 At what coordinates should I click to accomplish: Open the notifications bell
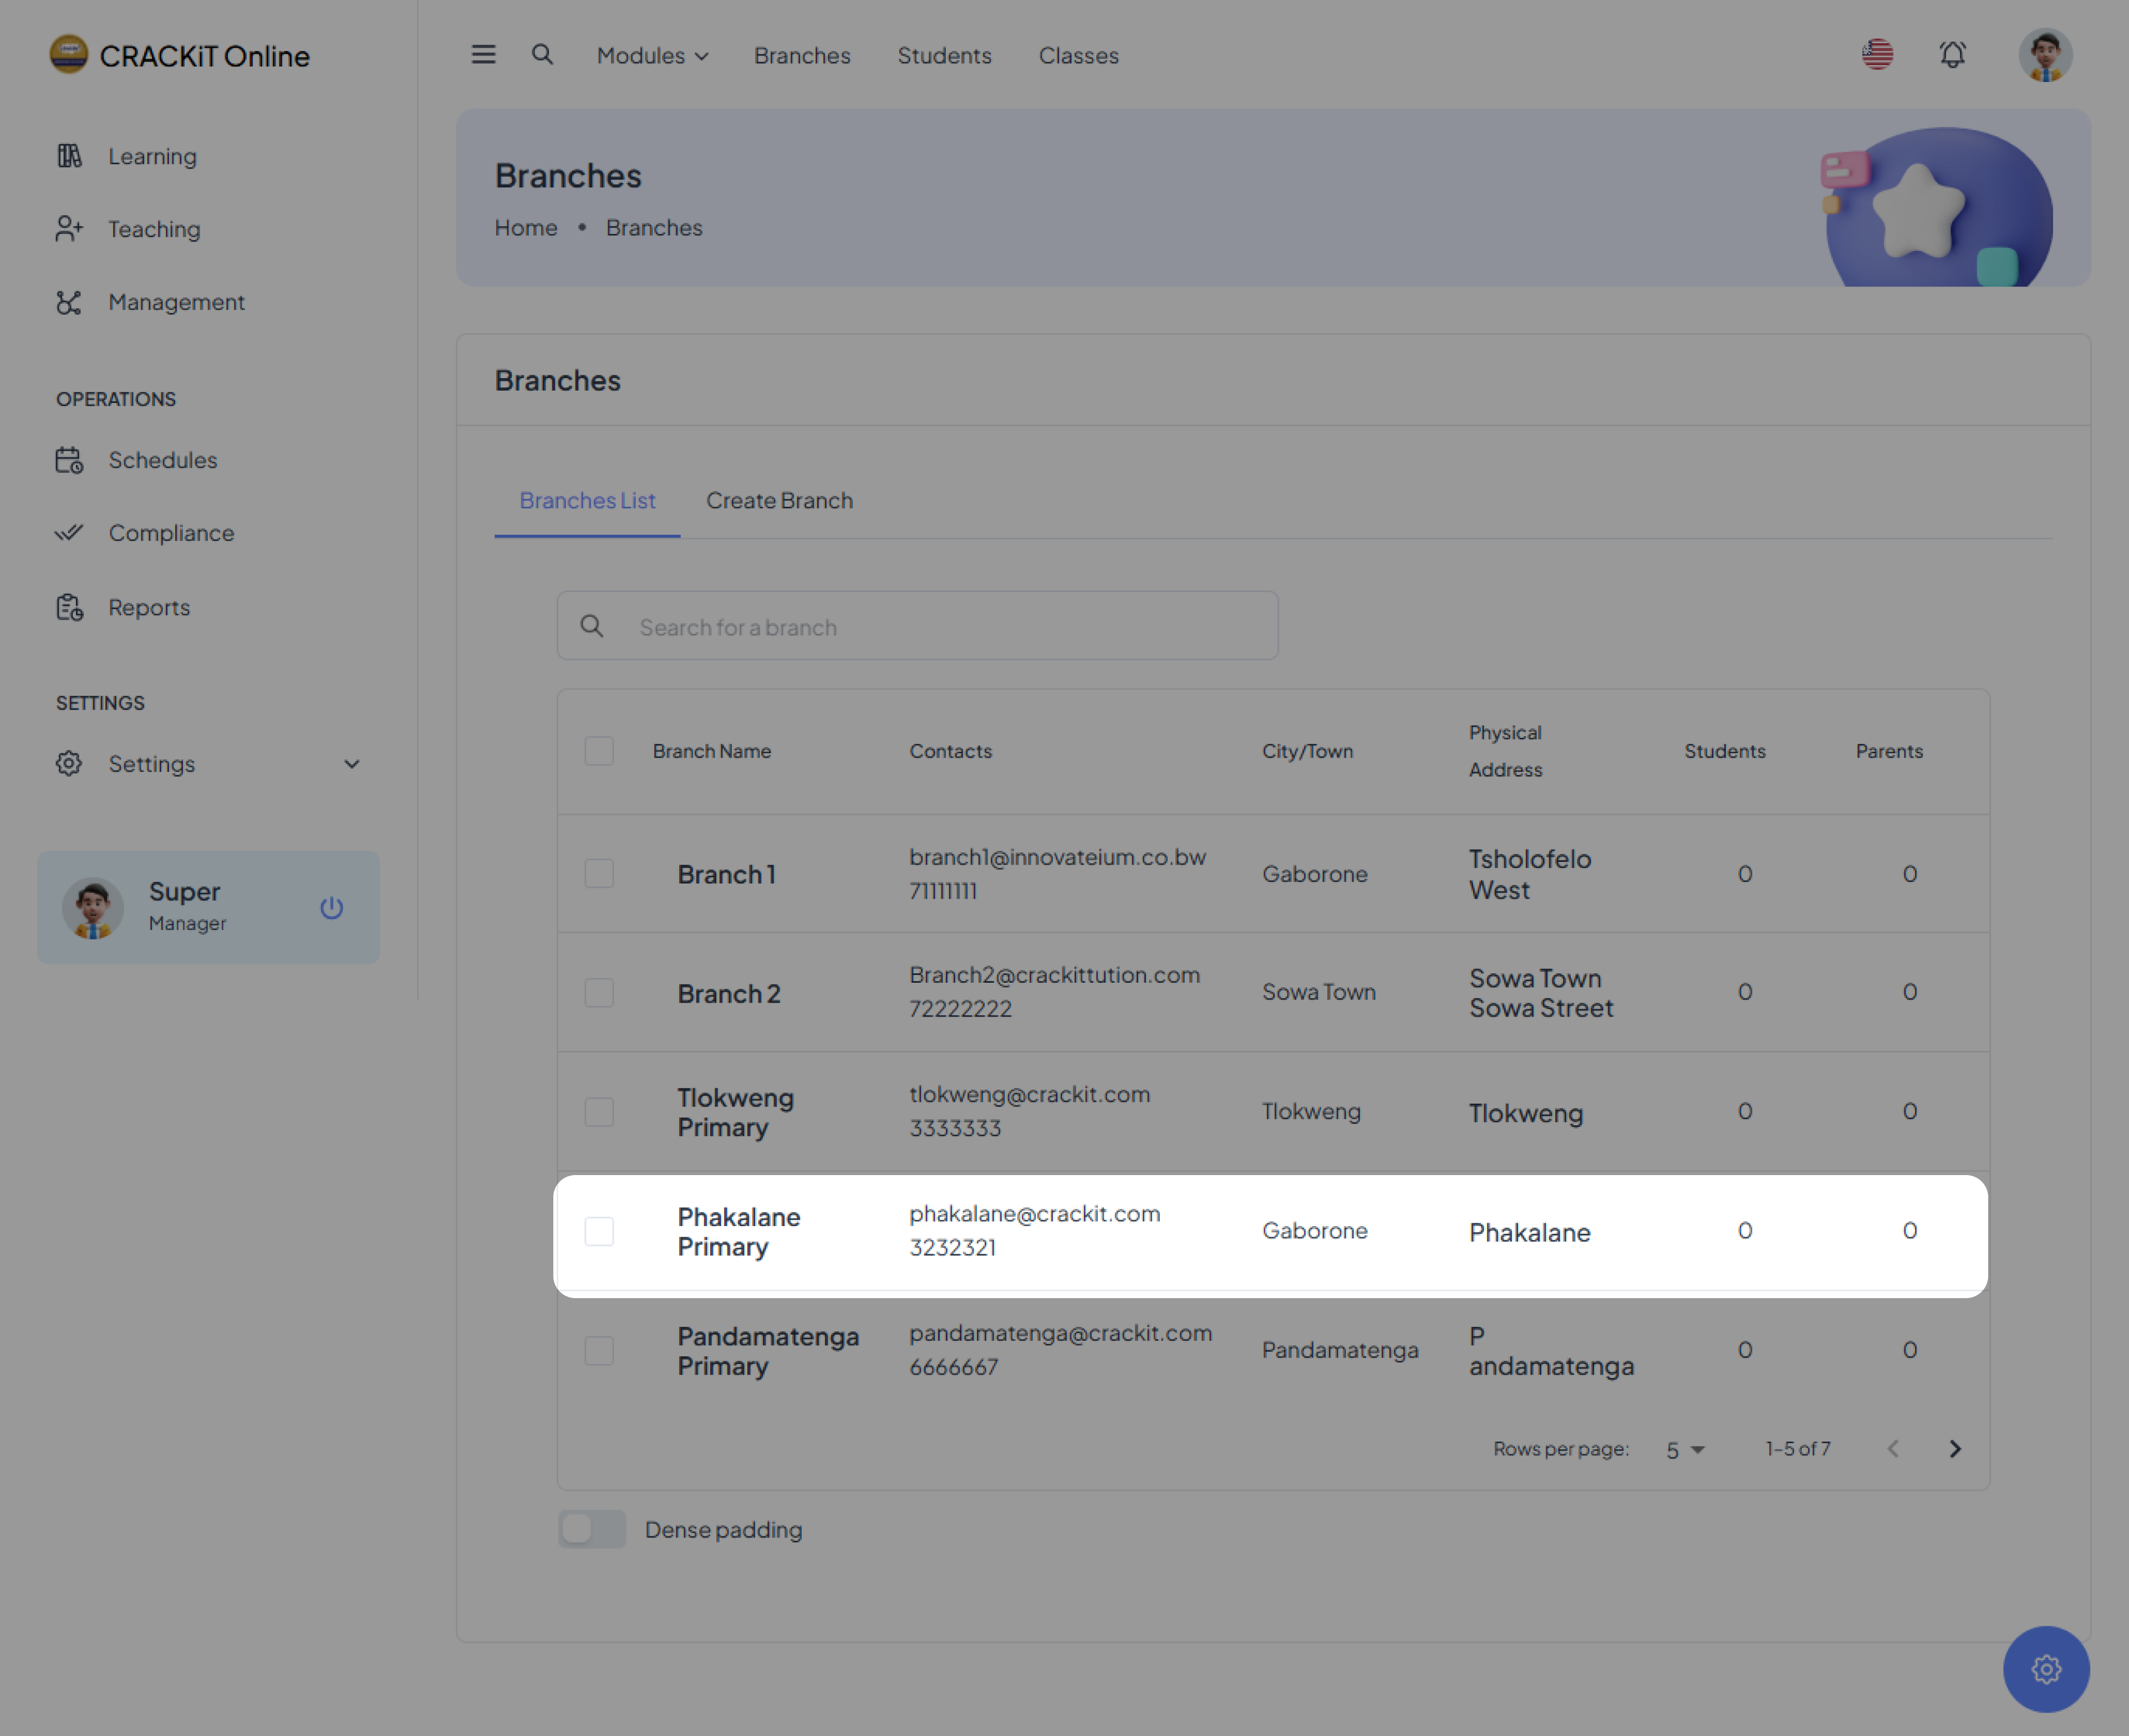tap(1952, 55)
